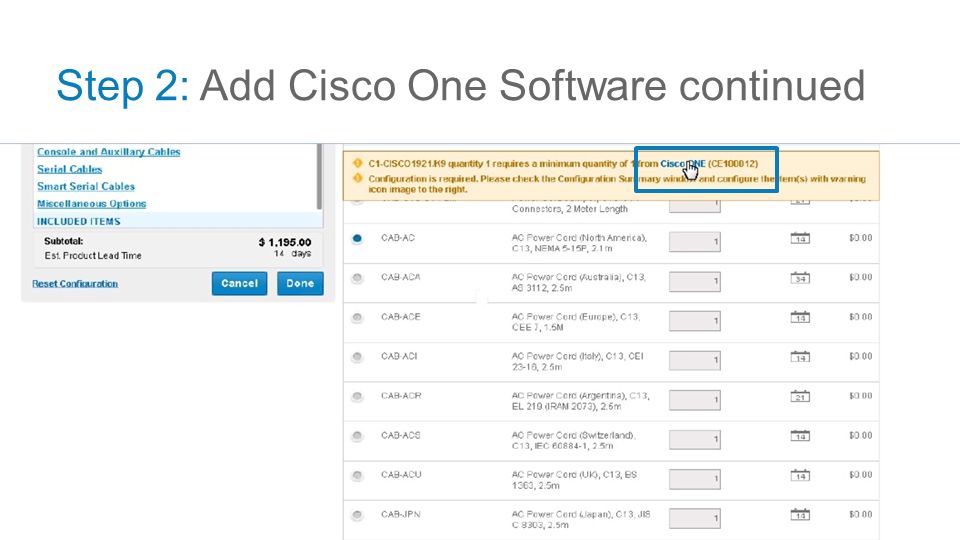
Task: Click 'AC Power Cord (Italy)' description
Action: click(577, 361)
